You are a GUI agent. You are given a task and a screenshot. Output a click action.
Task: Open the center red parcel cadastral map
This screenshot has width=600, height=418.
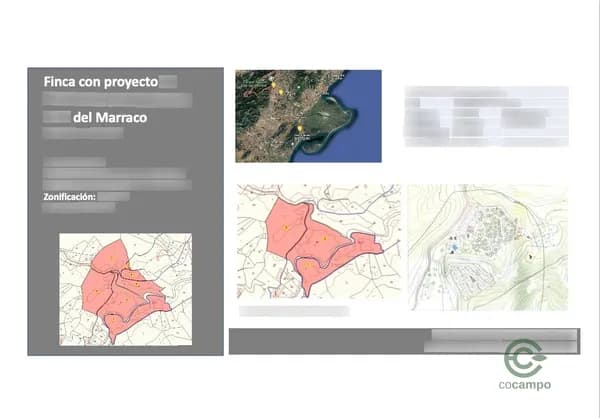(x=318, y=241)
